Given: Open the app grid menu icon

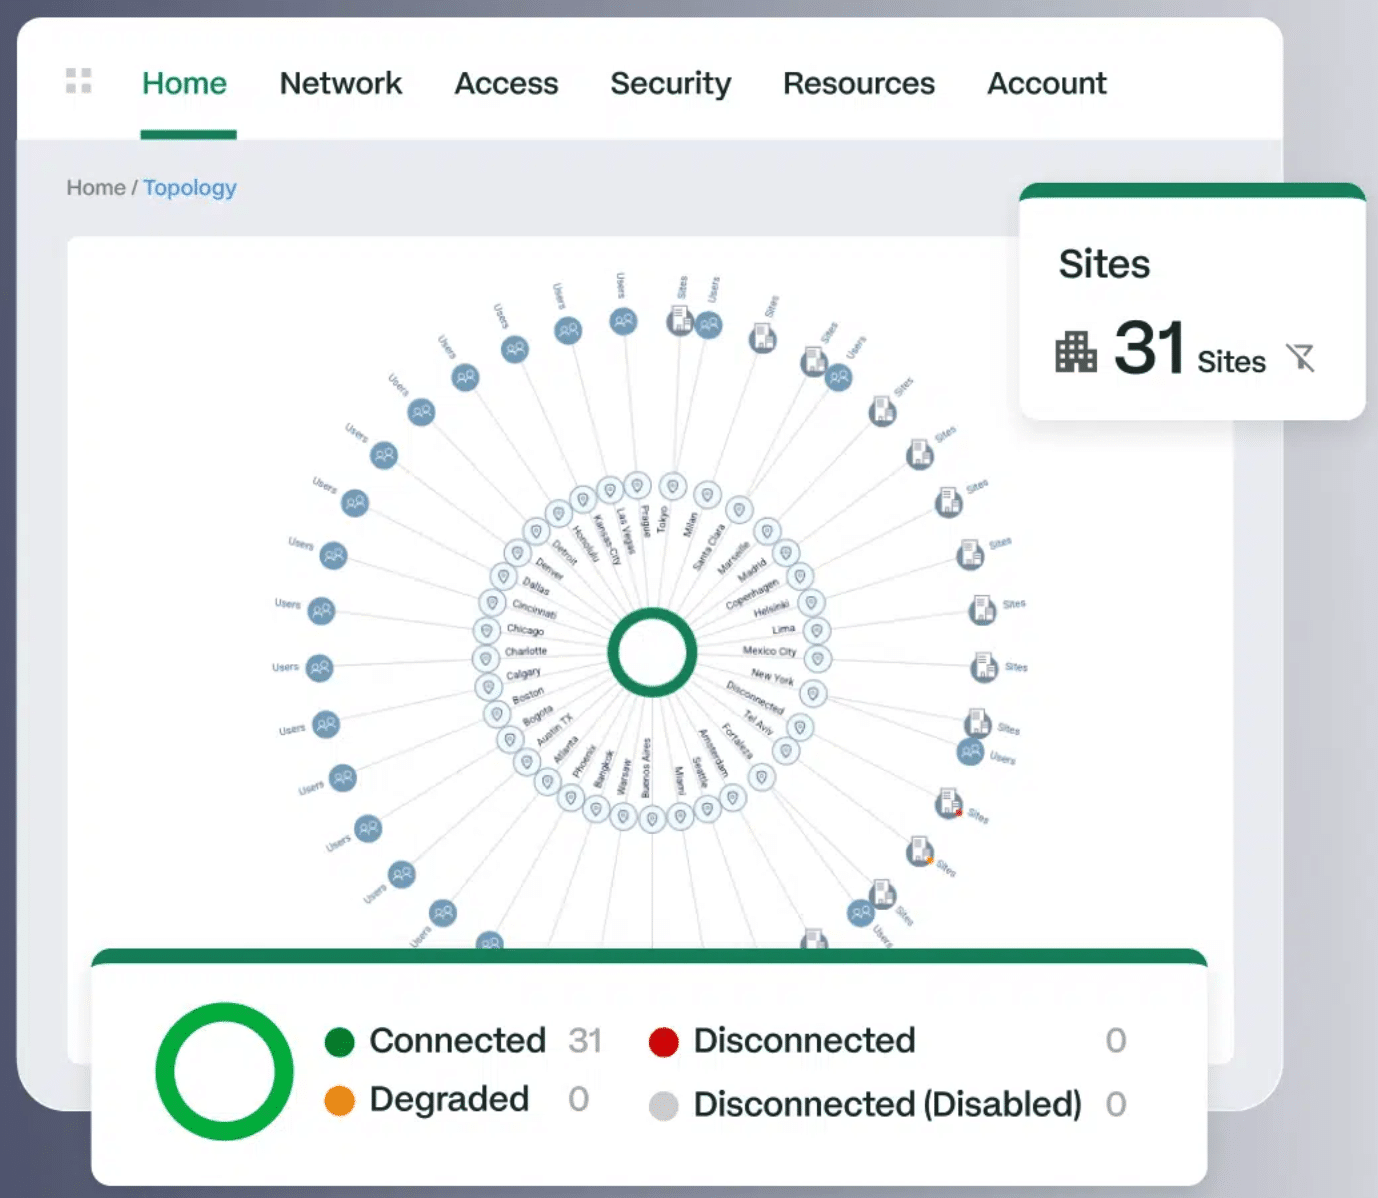Looking at the screenshot, I should coord(79,81).
